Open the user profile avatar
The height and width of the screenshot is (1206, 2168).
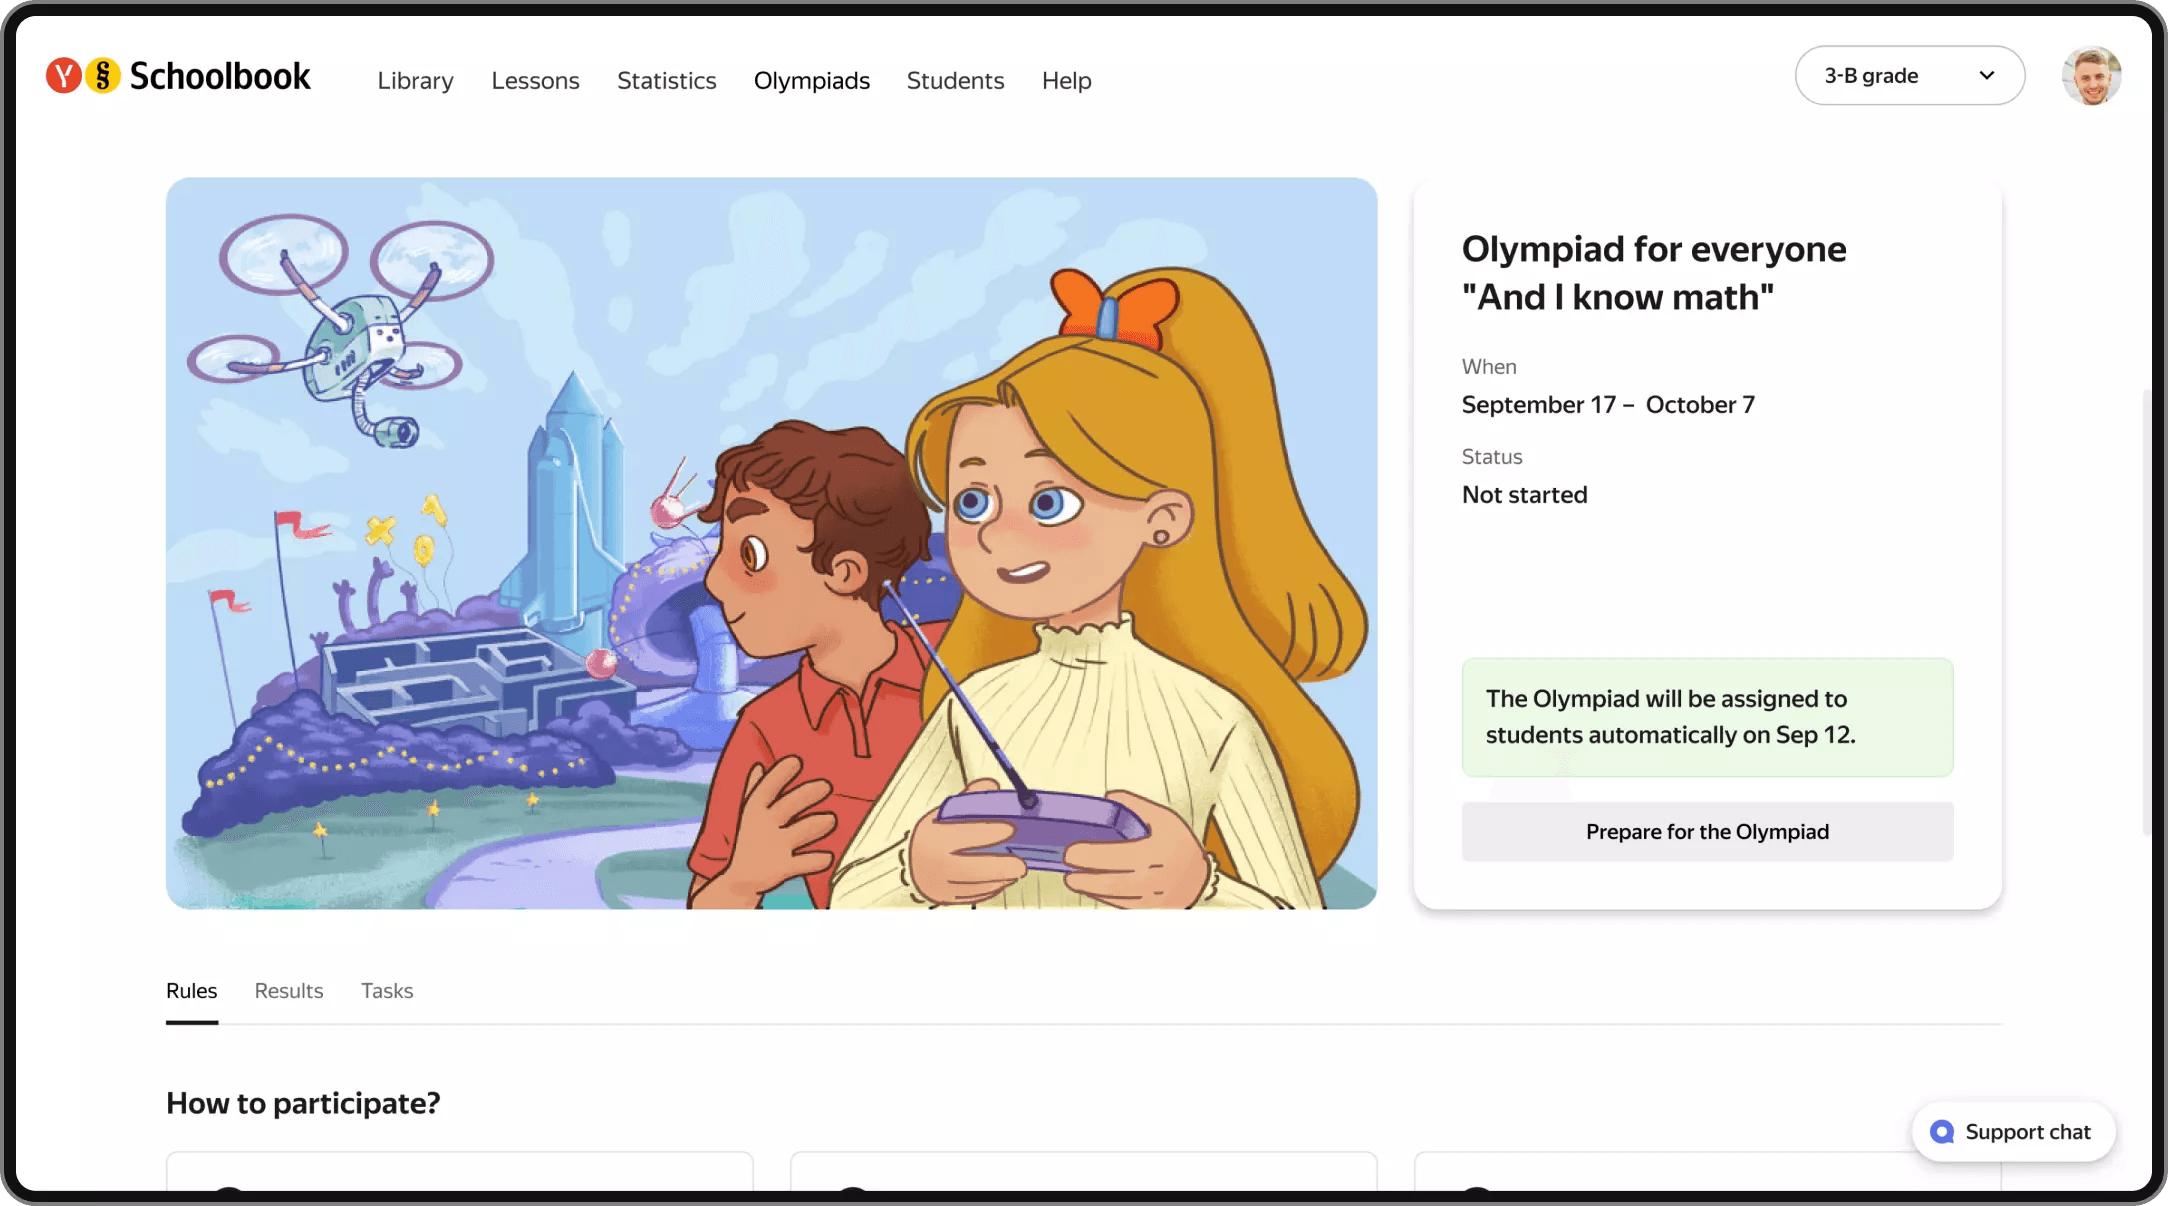2091,76
